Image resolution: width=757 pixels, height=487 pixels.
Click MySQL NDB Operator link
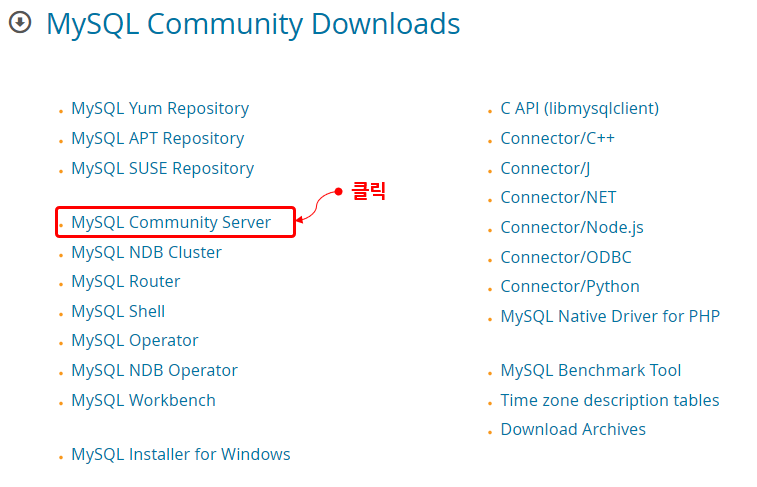click(154, 371)
